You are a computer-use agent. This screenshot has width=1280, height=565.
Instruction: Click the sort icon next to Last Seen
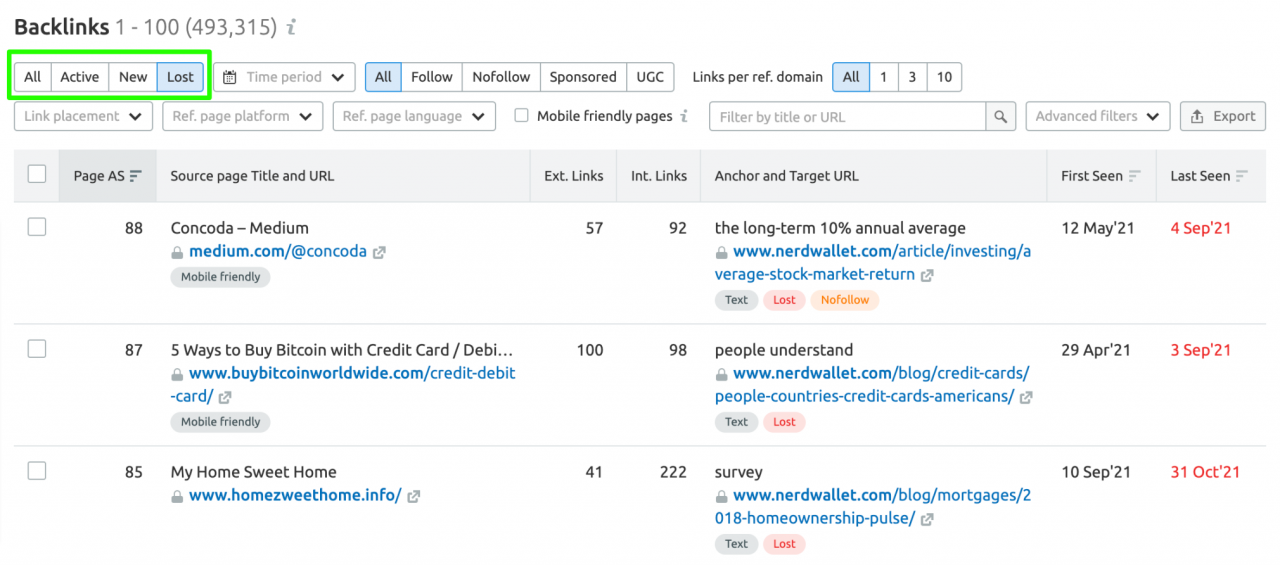point(1242,176)
